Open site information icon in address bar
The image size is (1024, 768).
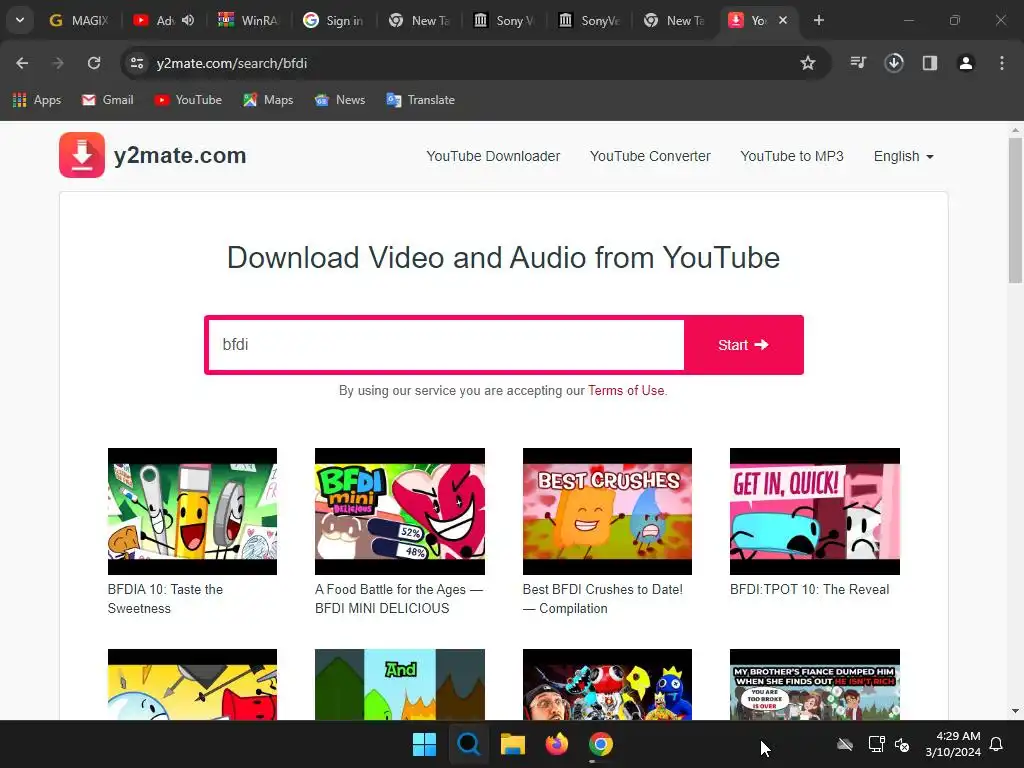click(136, 63)
